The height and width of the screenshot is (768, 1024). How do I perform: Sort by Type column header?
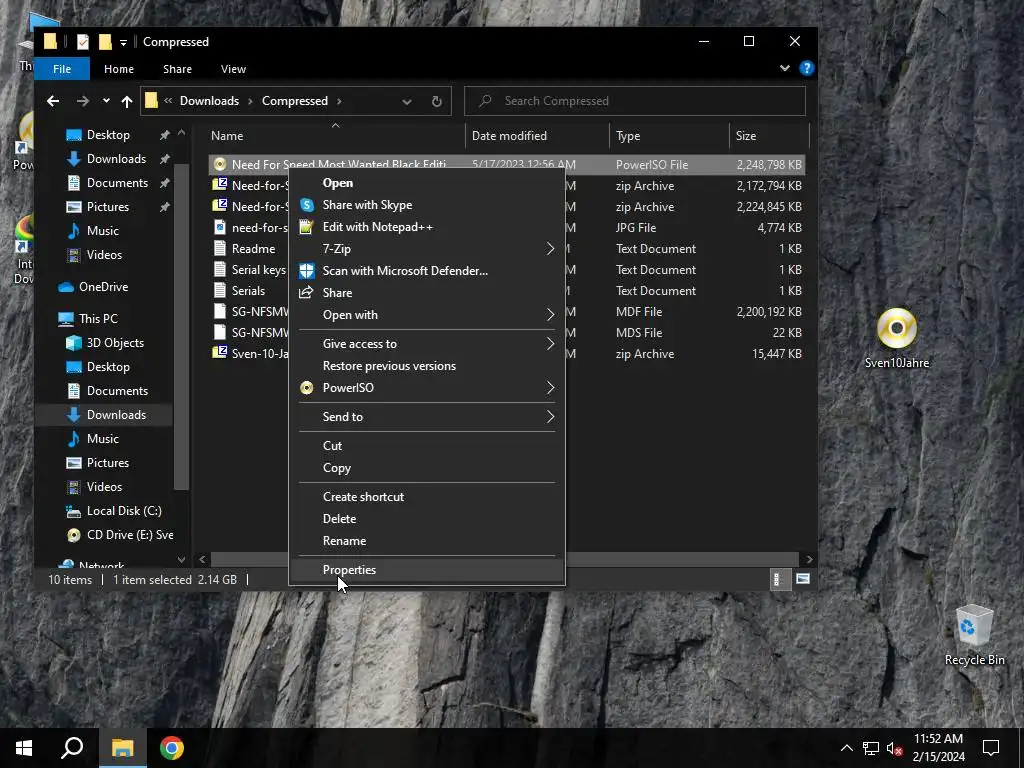669,136
